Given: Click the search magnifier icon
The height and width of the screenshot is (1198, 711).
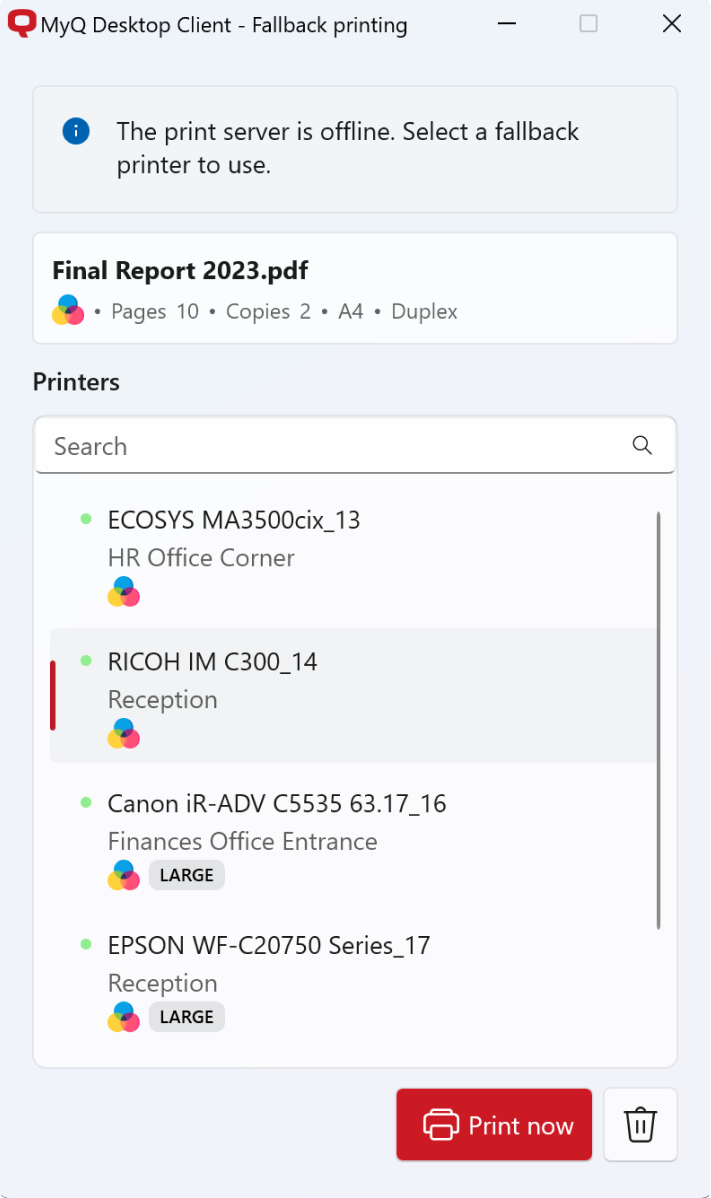Looking at the screenshot, I should pyautogui.click(x=641, y=445).
